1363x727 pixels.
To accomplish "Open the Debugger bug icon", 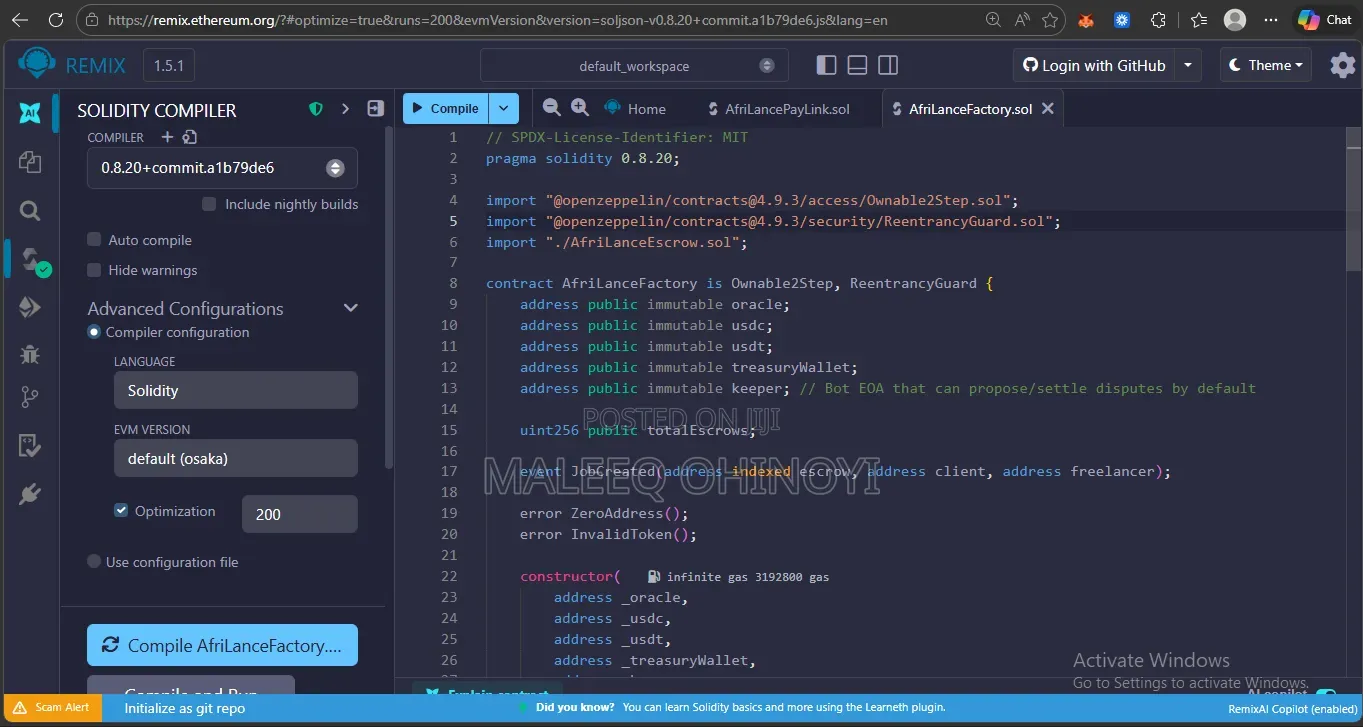I will (x=30, y=353).
